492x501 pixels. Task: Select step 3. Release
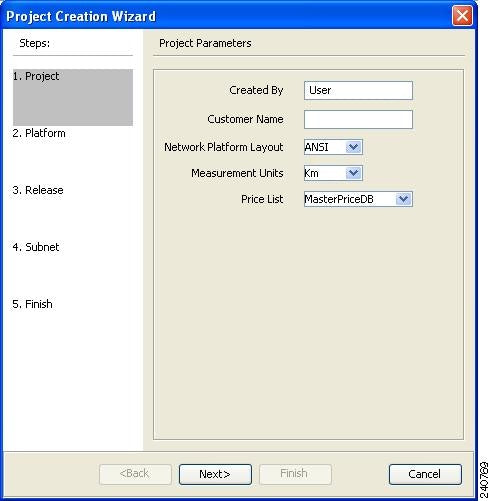[x=38, y=190]
